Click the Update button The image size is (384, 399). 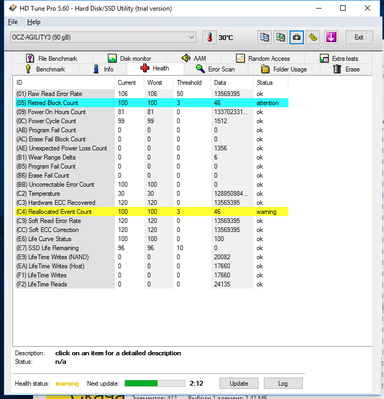coord(239,383)
